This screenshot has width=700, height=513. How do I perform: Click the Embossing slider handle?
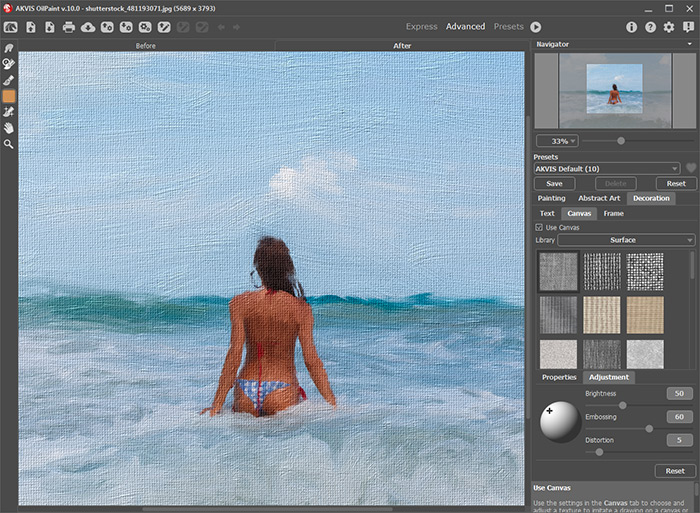(x=649, y=428)
